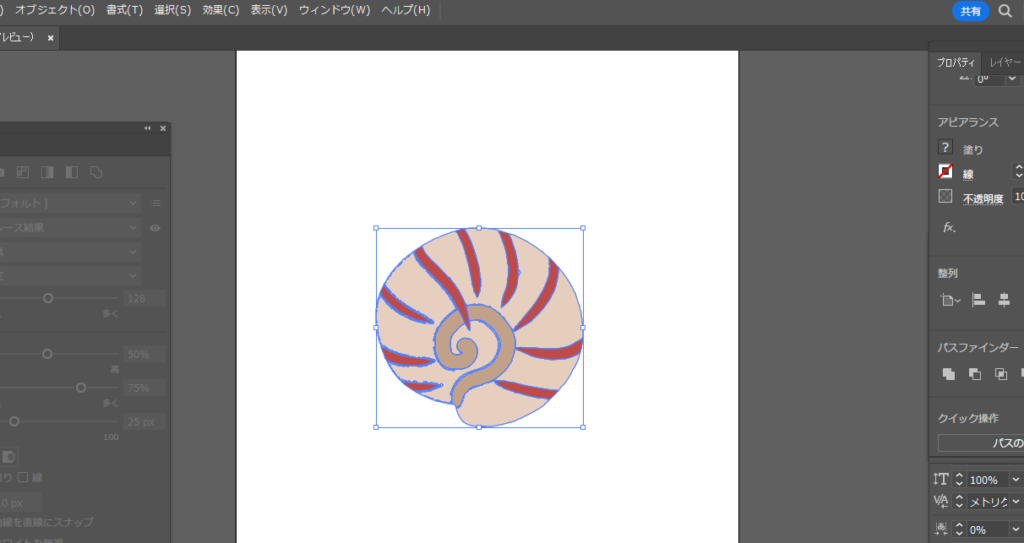Click the 共有 share button
1024x543 pixels.
(970, 11)
